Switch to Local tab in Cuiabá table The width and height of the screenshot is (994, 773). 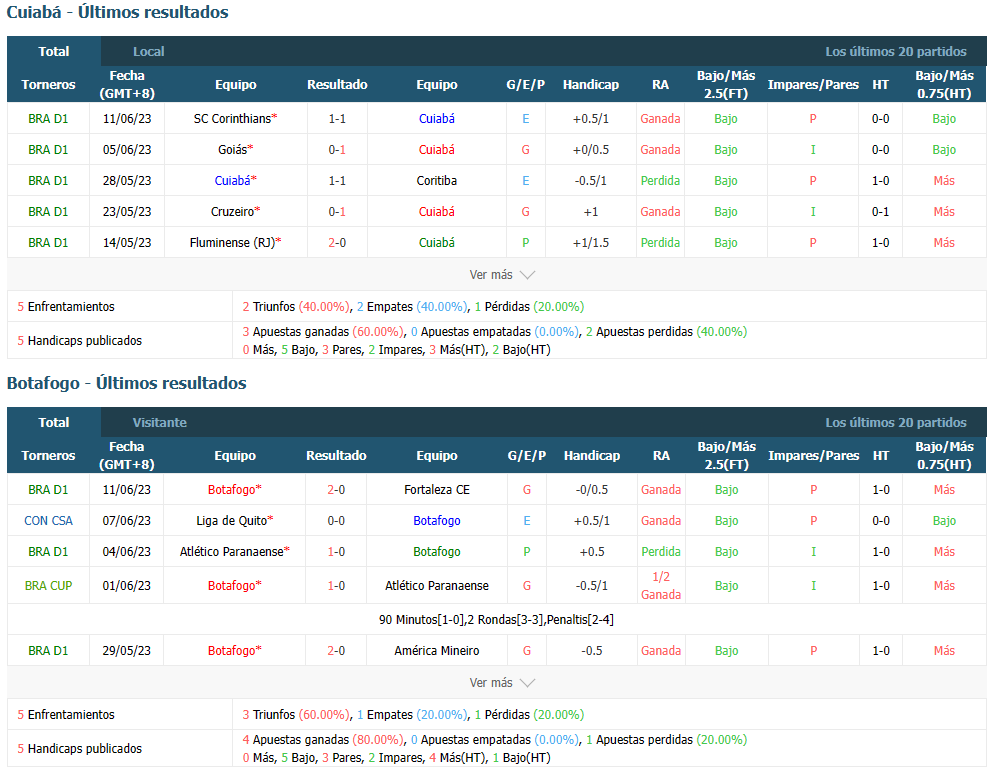[x=148, y=51]
